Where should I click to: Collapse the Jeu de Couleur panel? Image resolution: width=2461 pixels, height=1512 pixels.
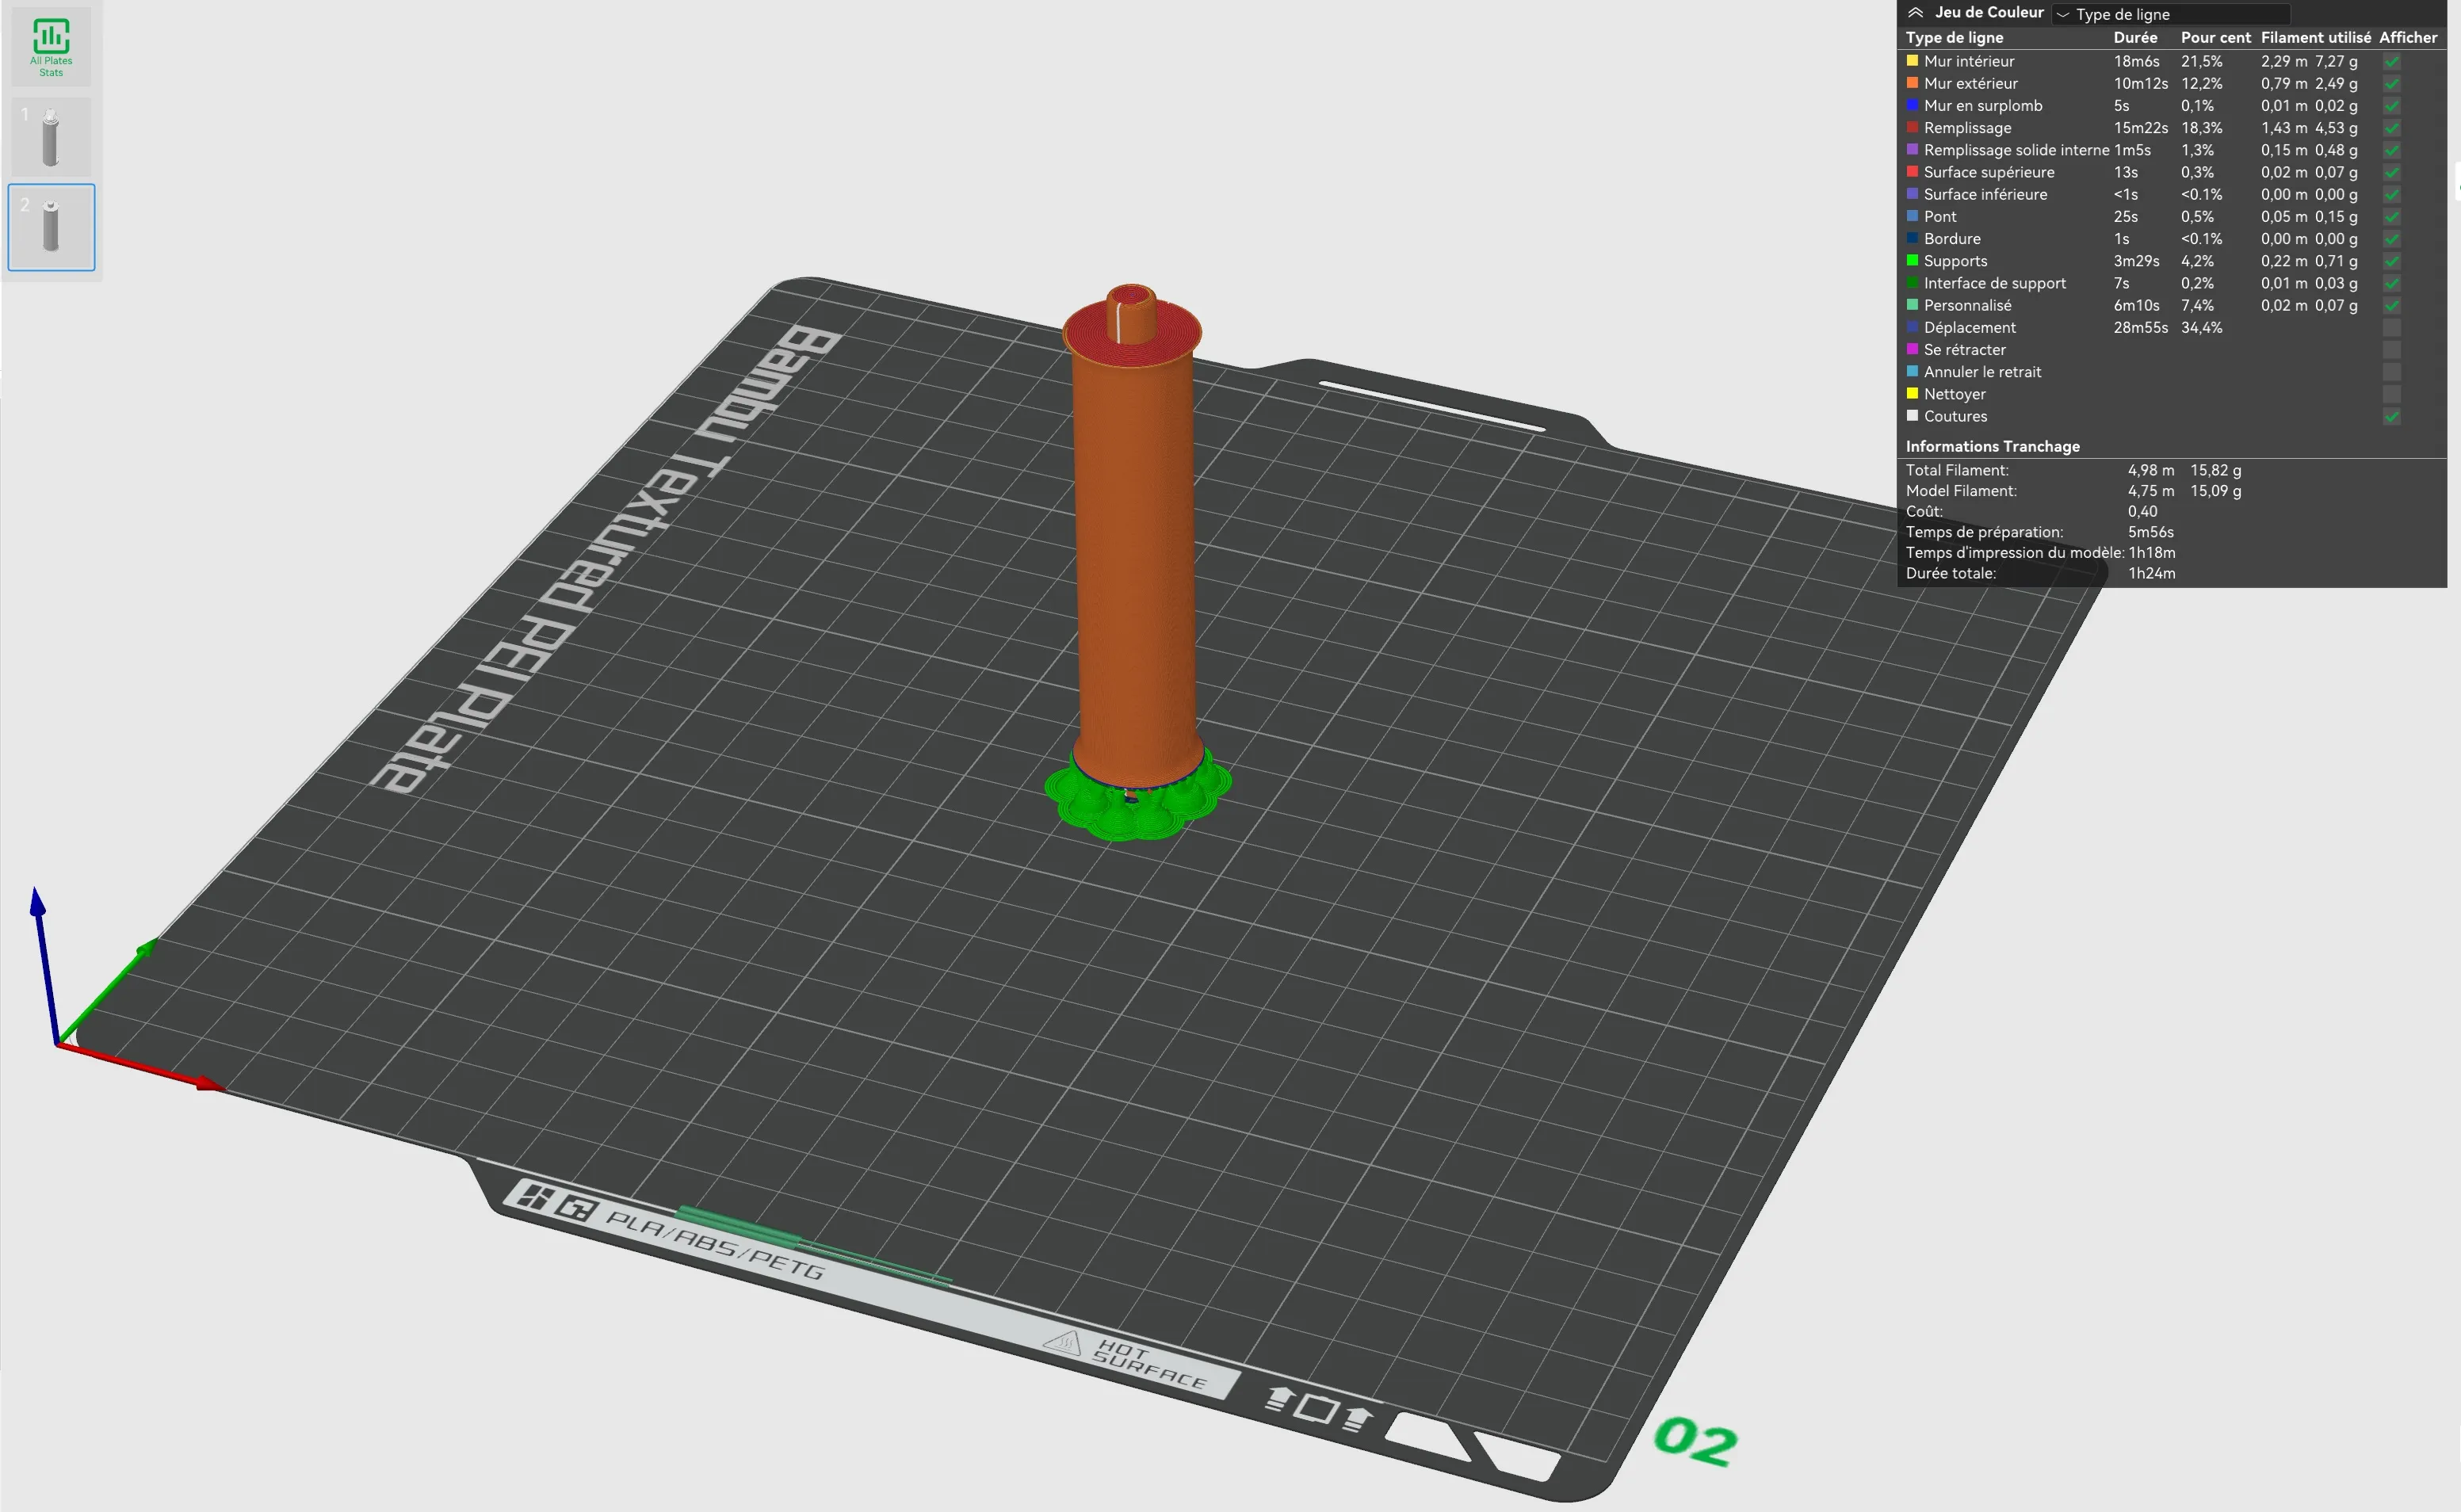(1915, 13)
